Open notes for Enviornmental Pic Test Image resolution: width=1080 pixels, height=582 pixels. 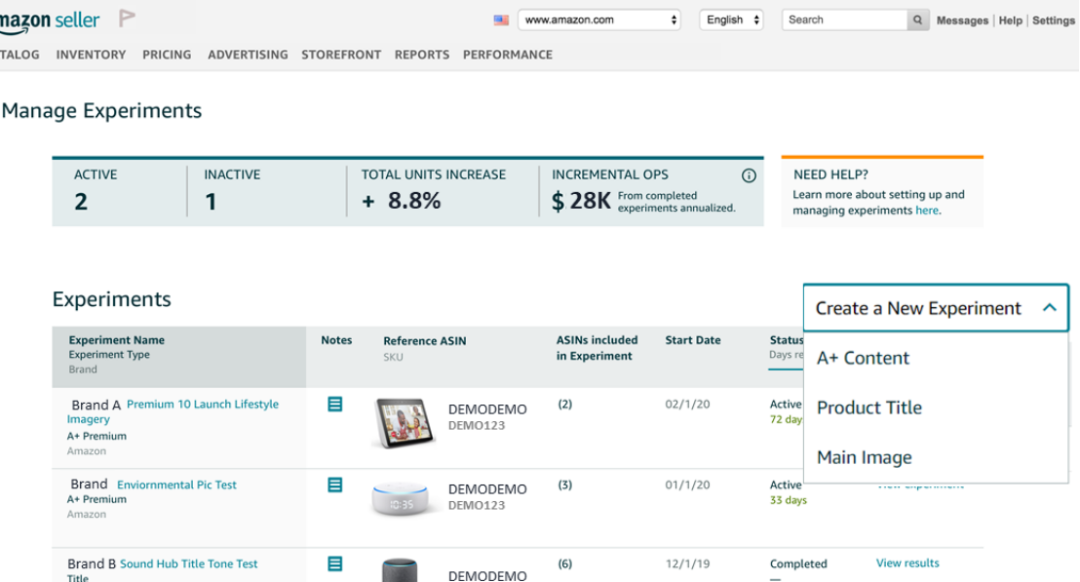[x=335, y=485]
